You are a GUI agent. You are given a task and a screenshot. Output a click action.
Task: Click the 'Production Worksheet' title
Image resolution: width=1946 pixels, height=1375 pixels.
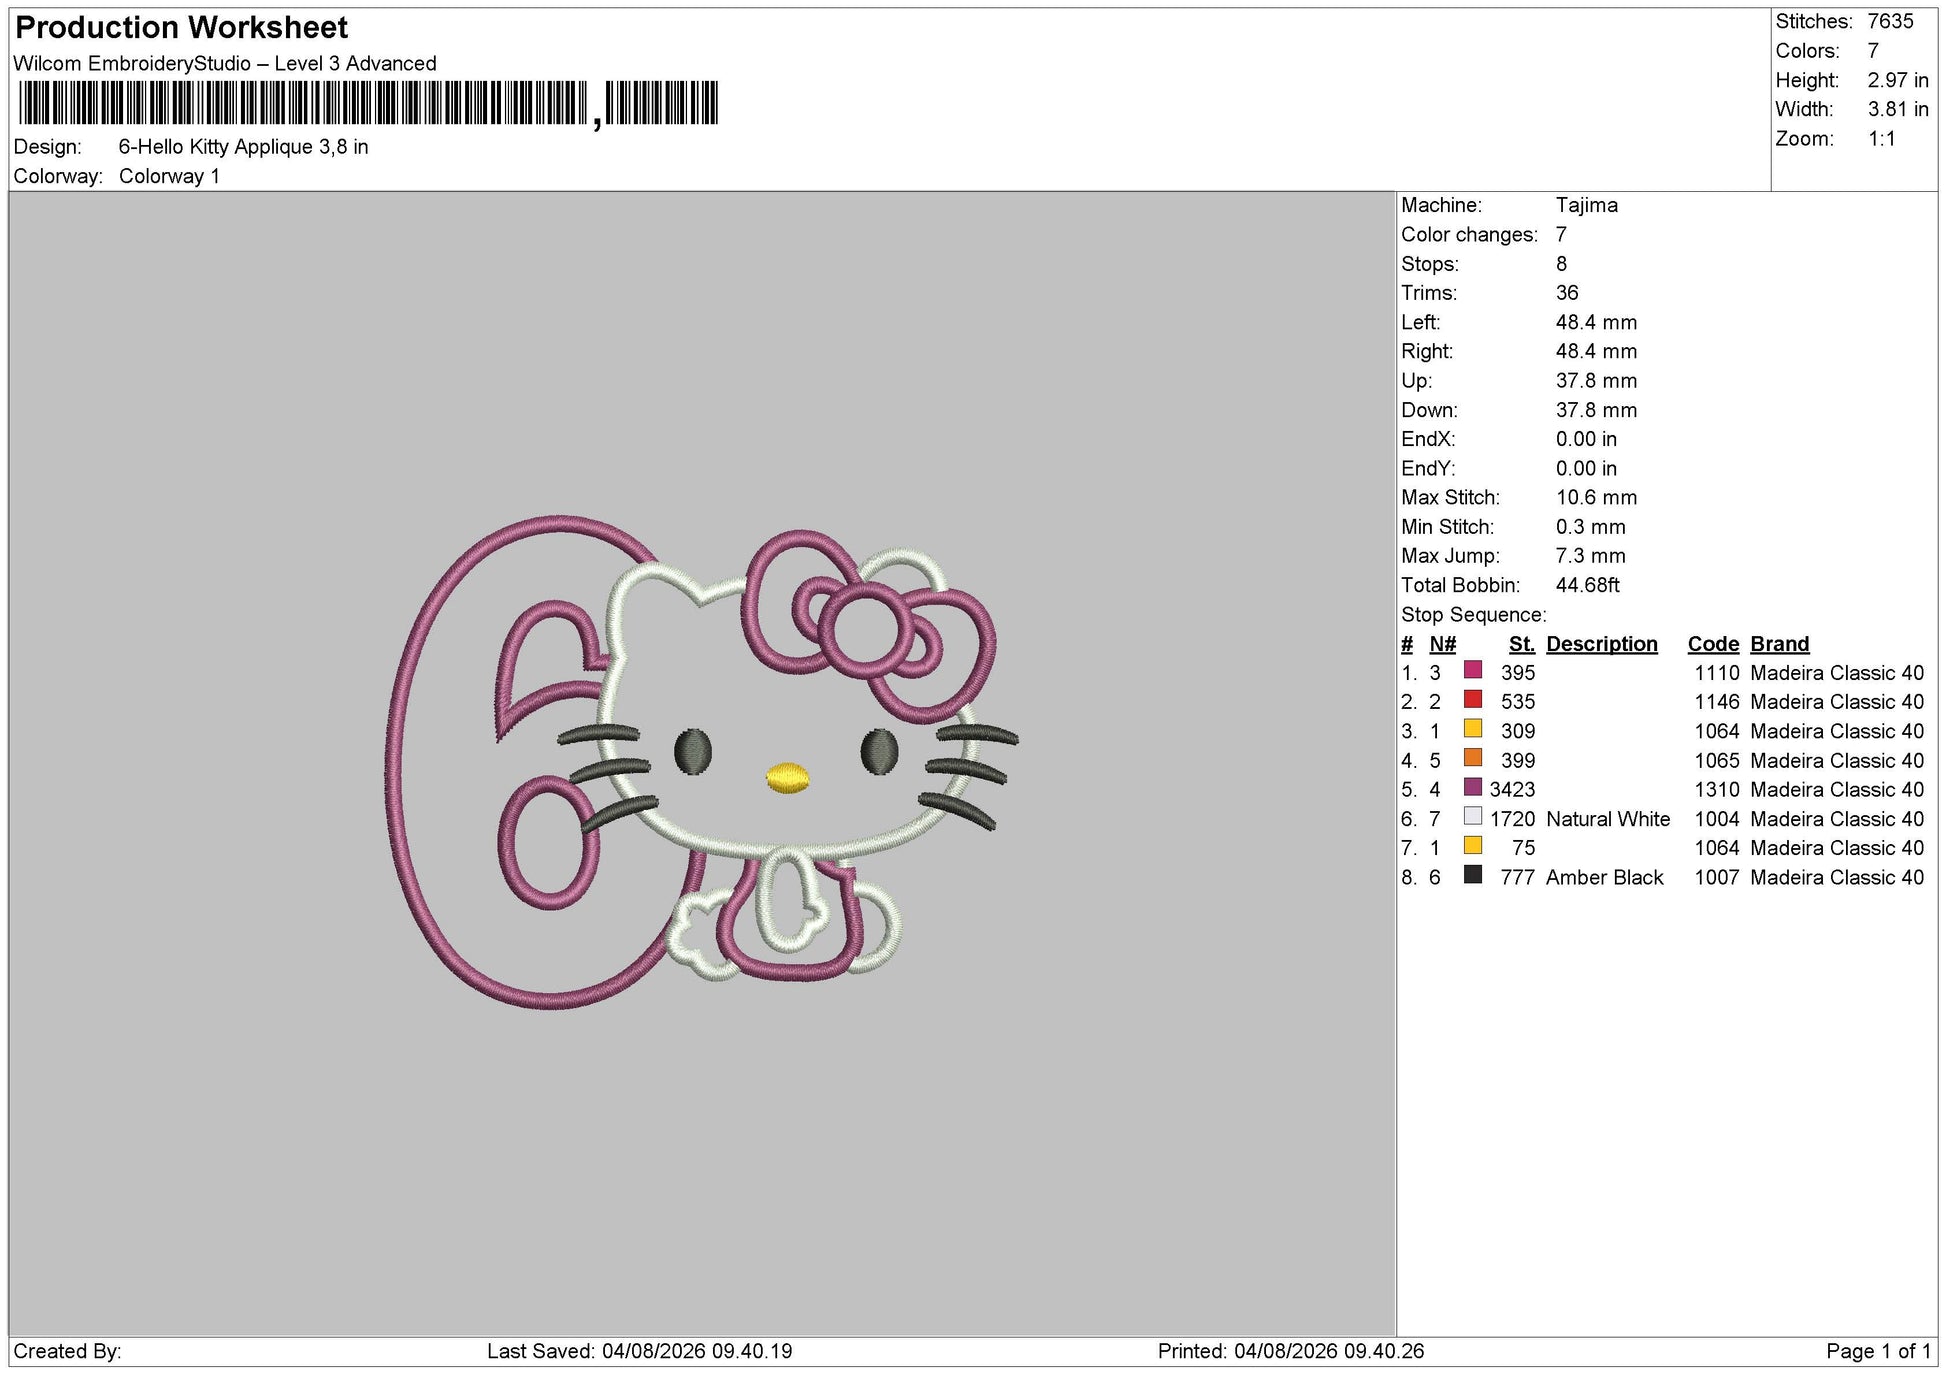coord(182,28)
